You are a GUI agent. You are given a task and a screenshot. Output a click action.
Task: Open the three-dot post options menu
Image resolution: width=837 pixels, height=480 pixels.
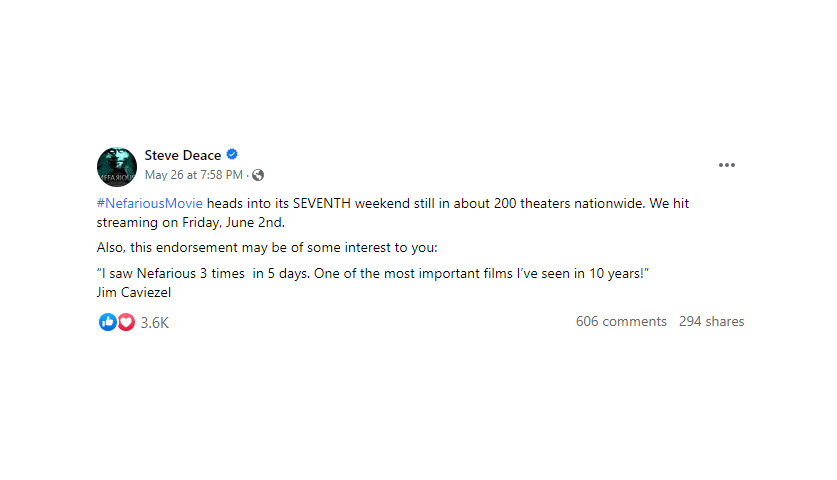click(728, 165)
